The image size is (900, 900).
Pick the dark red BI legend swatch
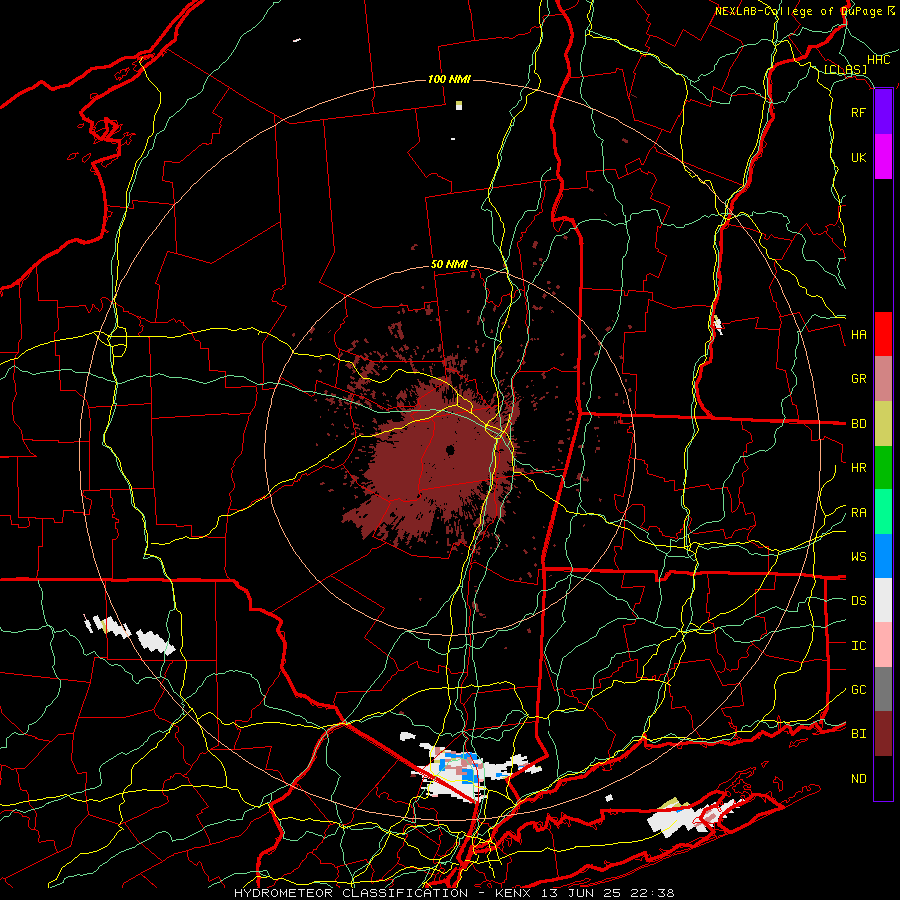883,734
